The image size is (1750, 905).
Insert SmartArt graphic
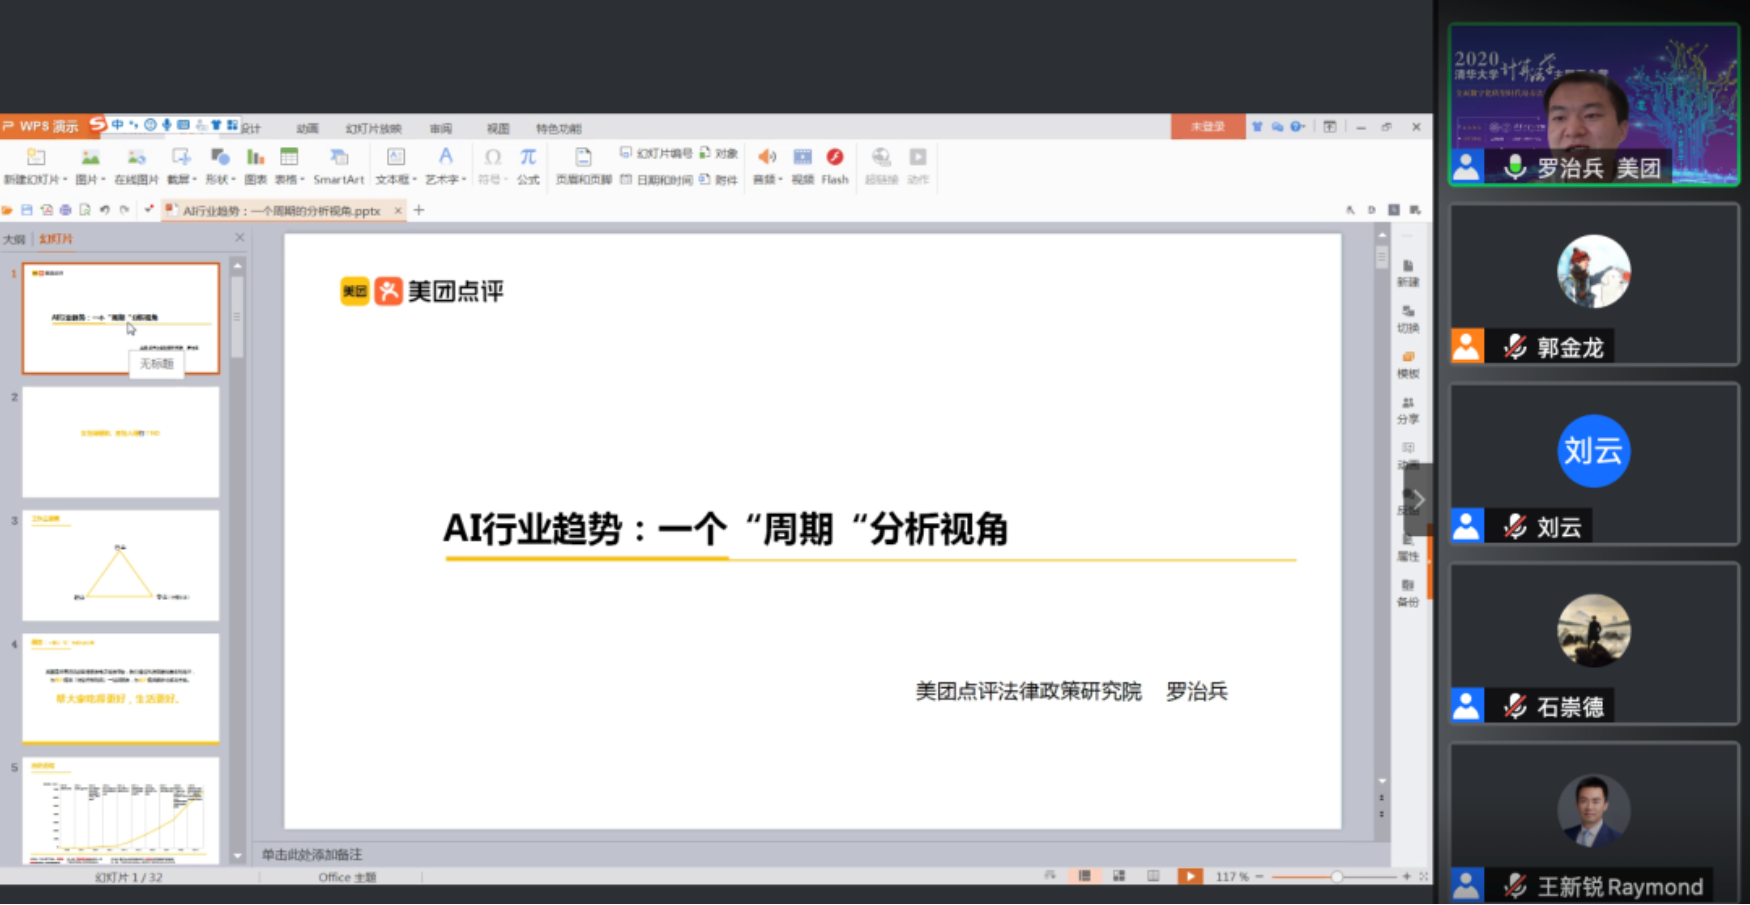[338, 166]
